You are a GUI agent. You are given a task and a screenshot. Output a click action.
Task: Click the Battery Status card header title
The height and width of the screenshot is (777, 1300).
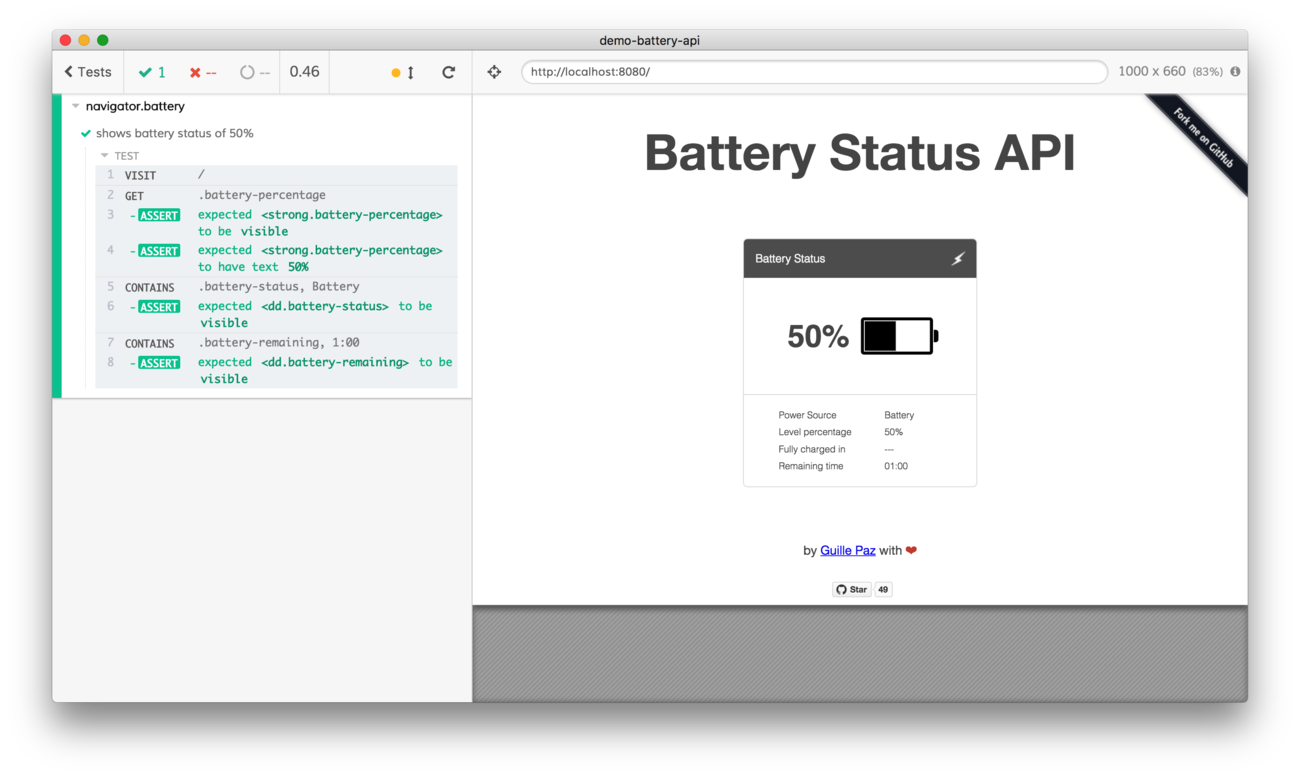tap(790, 259)
